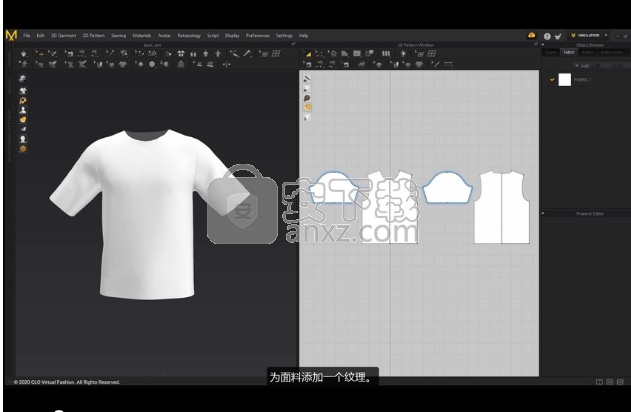Click the Add button in Fabric tab
Image resolution: width=631 pixels, height=412 pixels.
[582, 66]
